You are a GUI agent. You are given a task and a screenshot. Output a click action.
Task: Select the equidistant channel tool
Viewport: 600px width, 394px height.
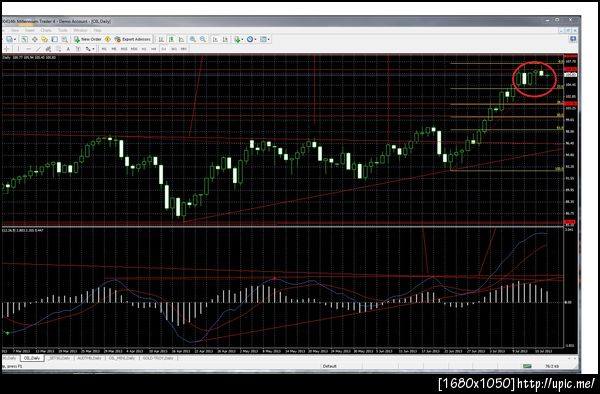point(48,49)
